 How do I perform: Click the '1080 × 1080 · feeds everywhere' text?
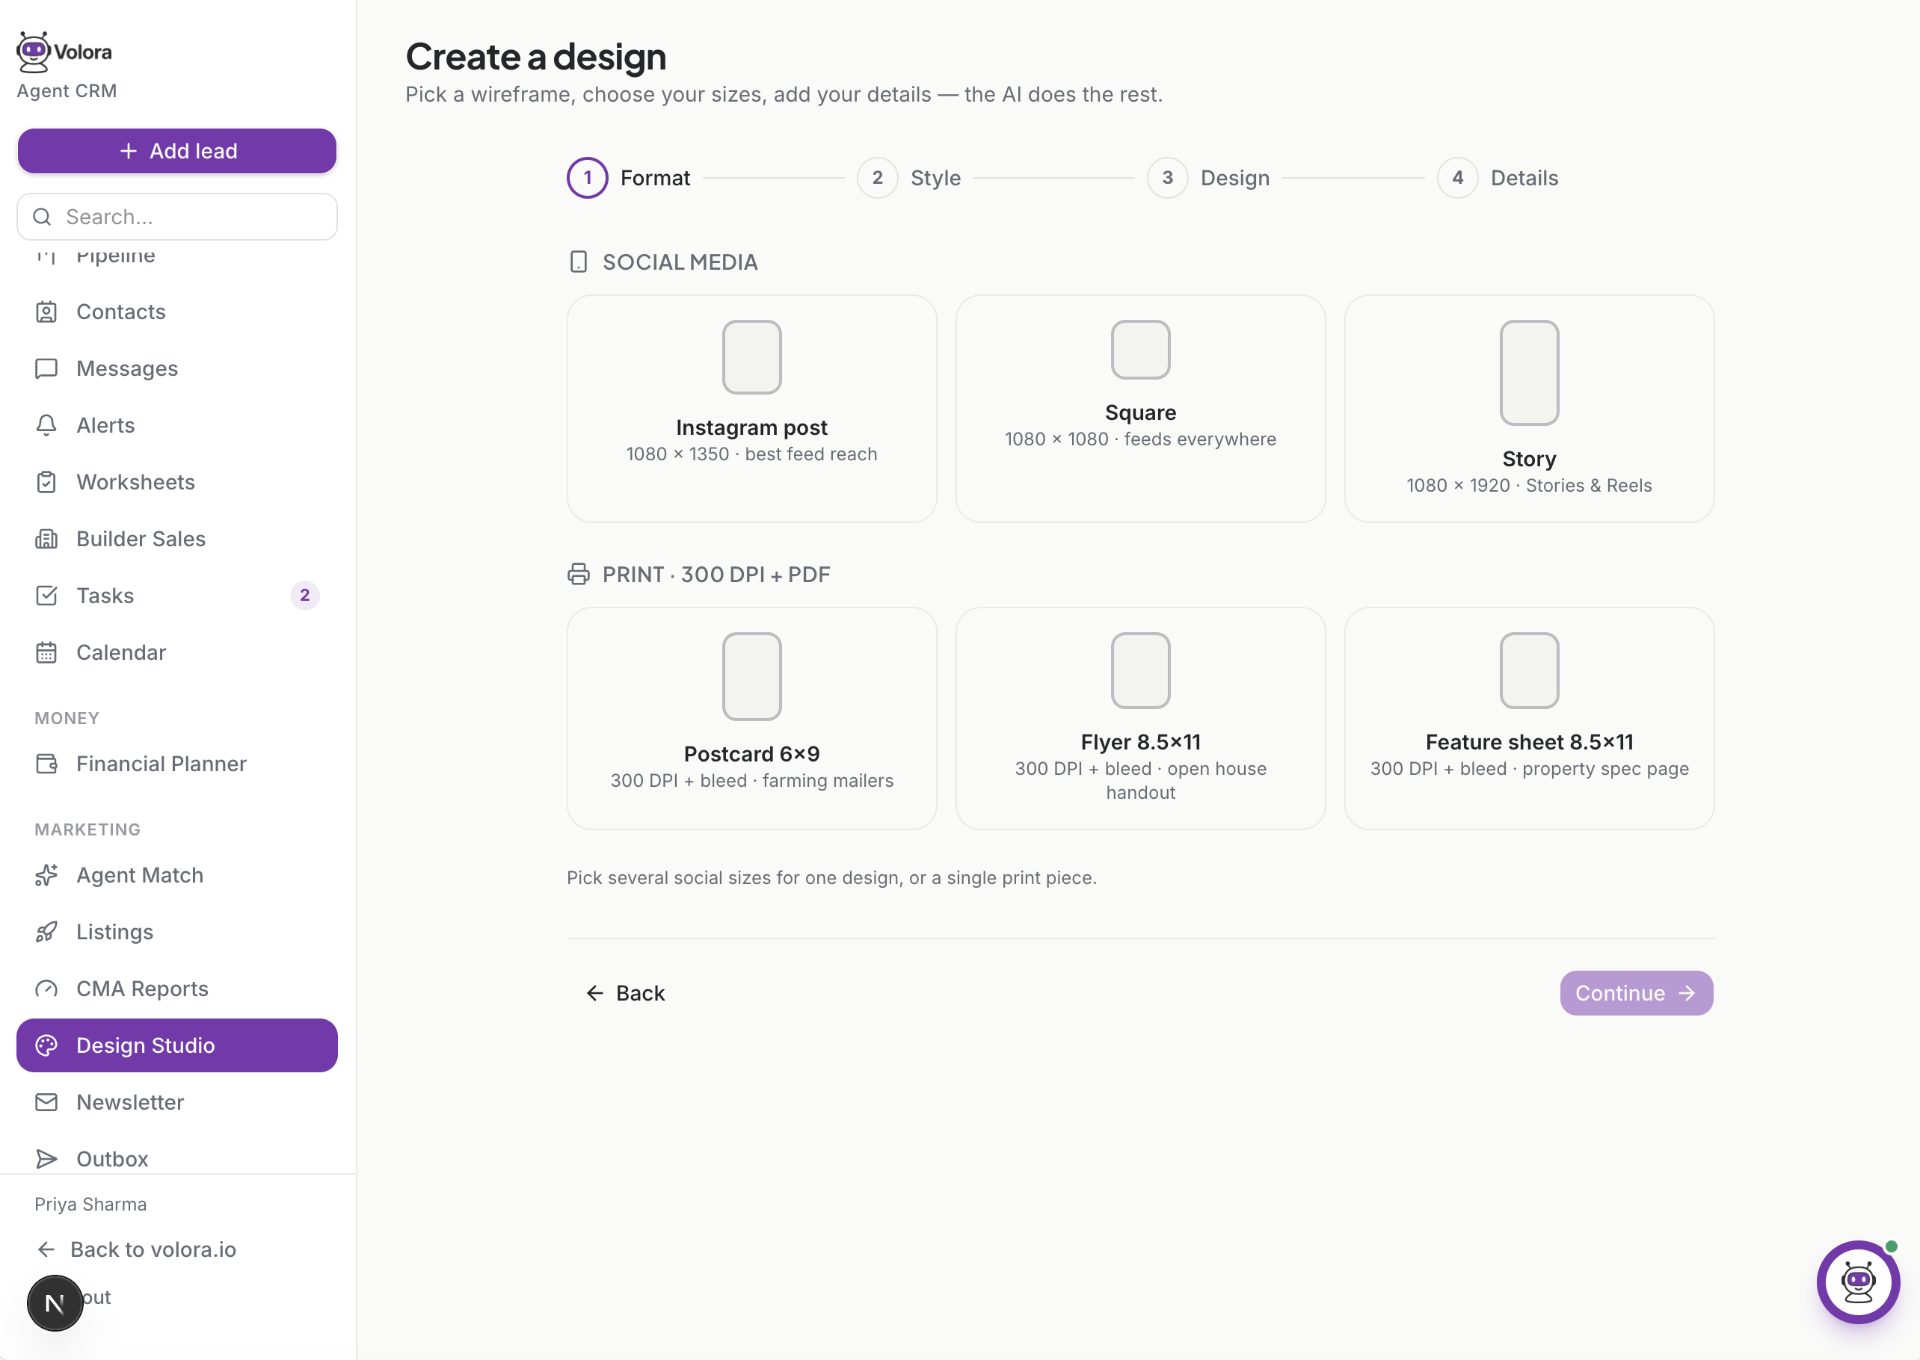tap(1141, 439)
